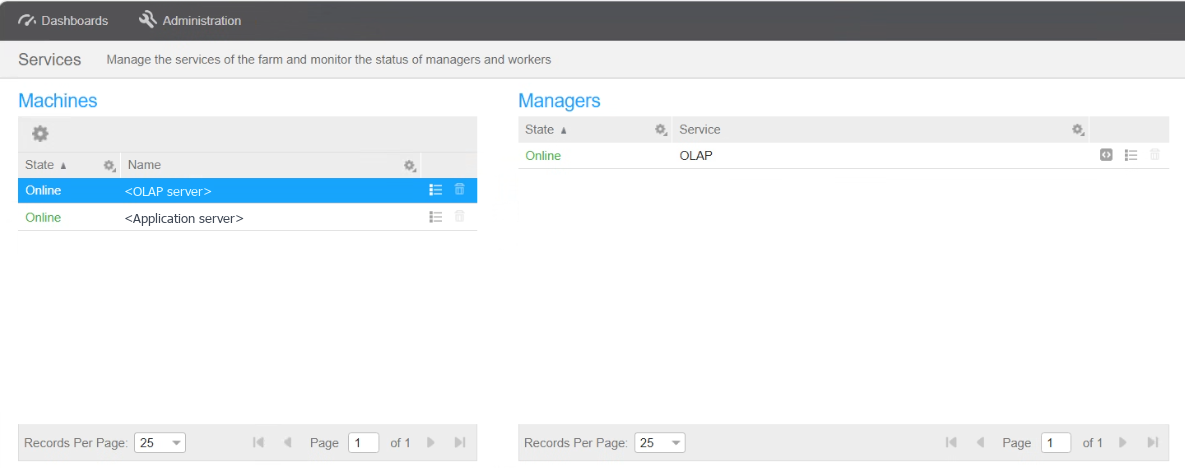Select the OLAP manager service row
The height and width of the screenshot is (468, 1185).
pyautogui.click(x=843, y=156)
